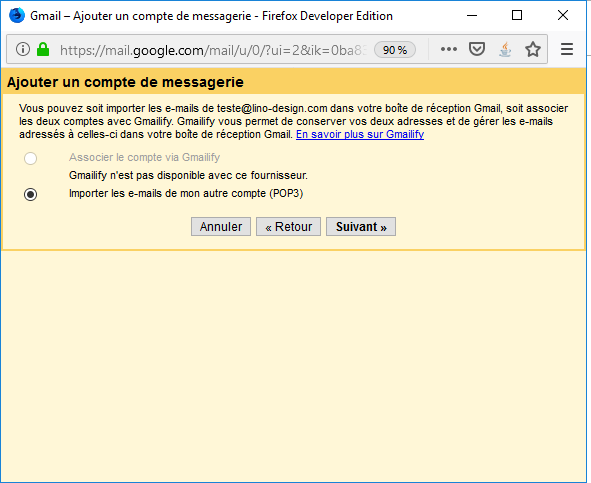Image resolution: width=591 pixels, height=483 pixels.
Task: Close the Firefox popup window
Action: point(563,15)
